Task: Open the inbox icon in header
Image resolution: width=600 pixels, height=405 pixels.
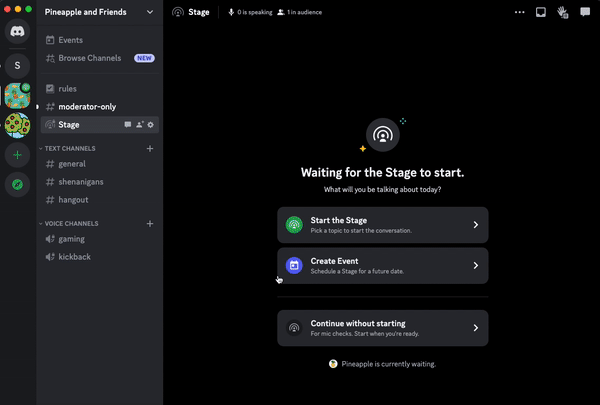Action: [x=541, y=12]
